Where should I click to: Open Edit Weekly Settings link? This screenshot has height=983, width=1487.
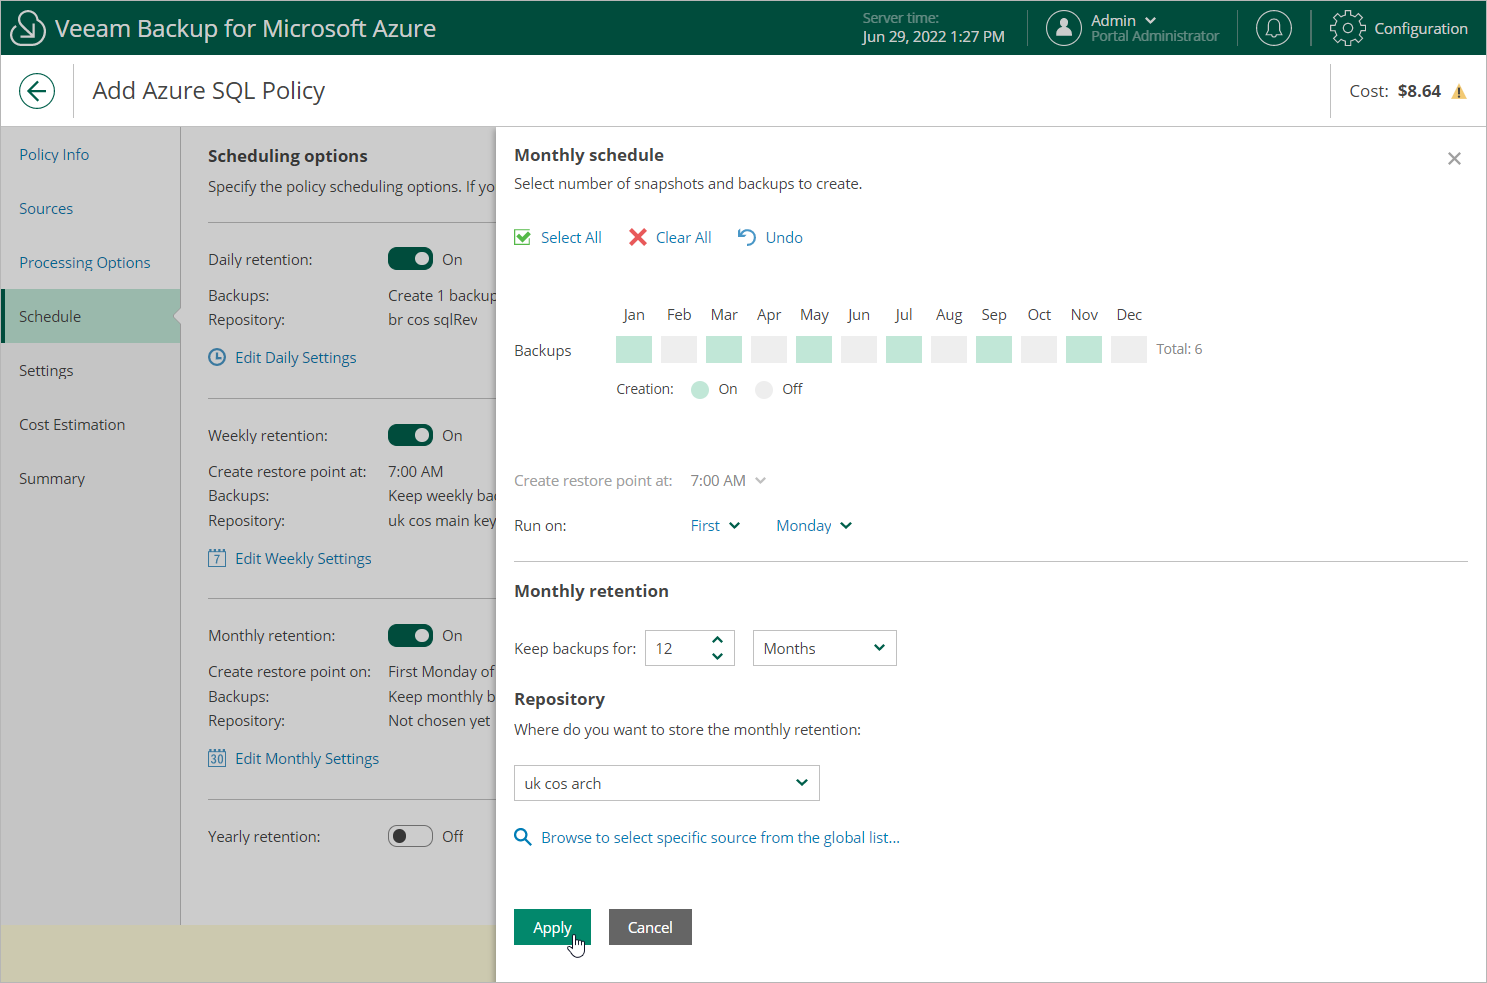point(303,558)
